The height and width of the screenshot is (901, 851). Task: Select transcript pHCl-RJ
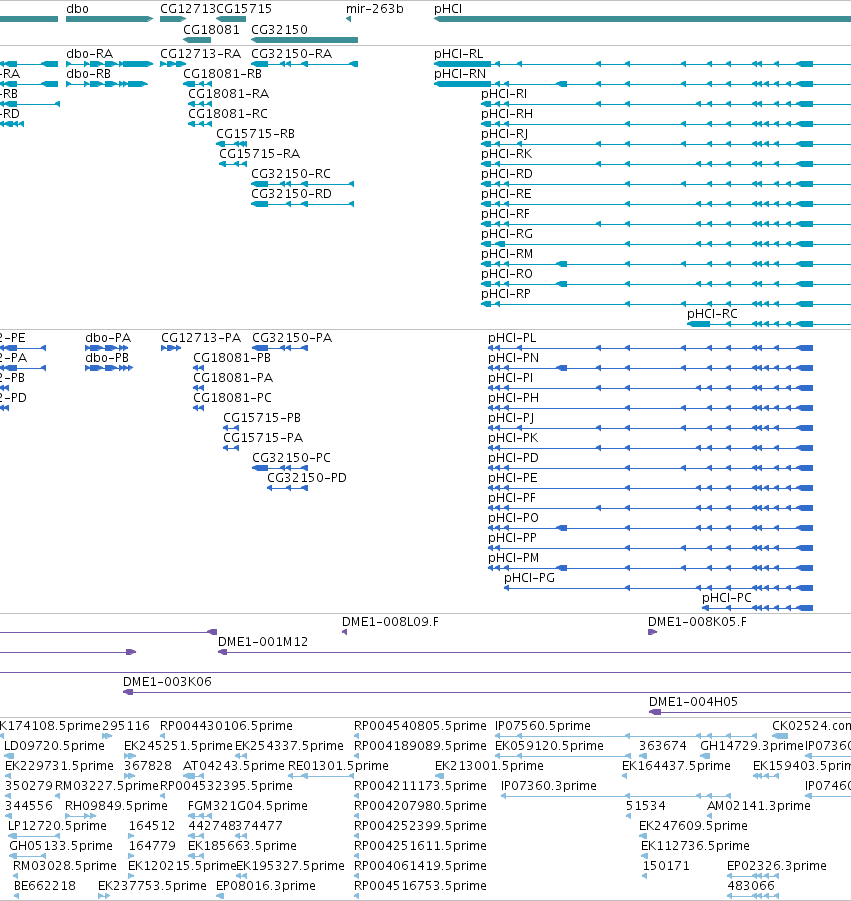click(505, 134)
